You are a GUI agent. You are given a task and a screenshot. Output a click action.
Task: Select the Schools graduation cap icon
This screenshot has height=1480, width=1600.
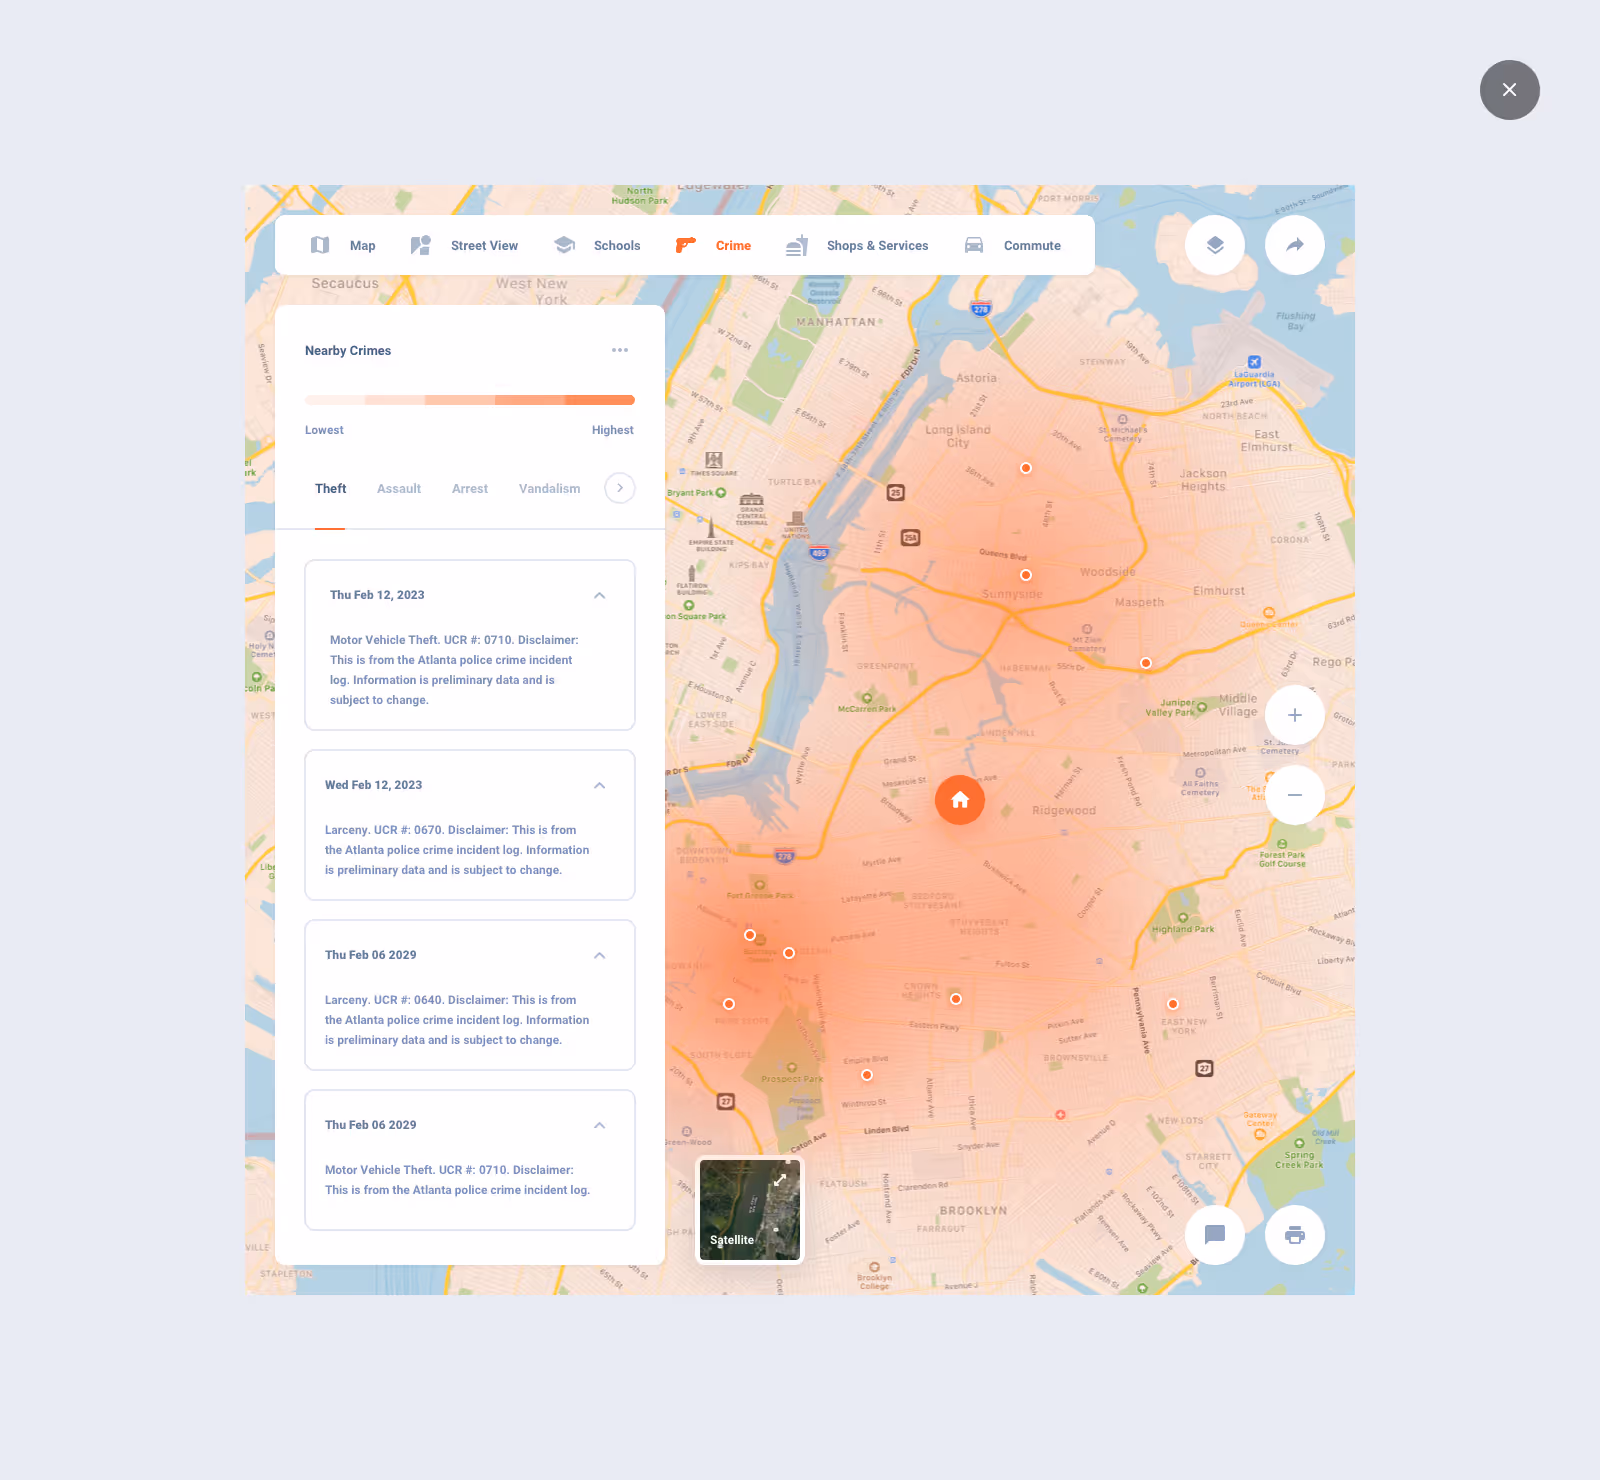click(564, 245)
